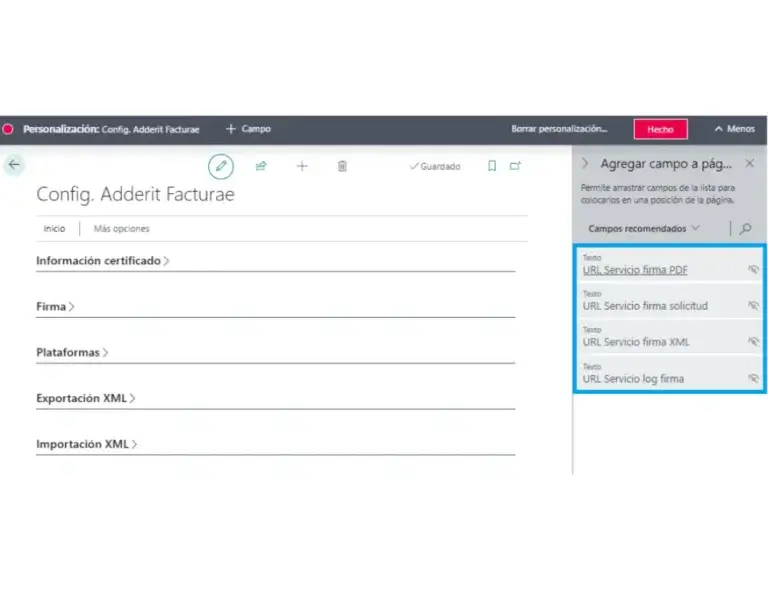768x590 pixels.
Task: Click the plus icon to create new
Action: [x=302, y=166]
